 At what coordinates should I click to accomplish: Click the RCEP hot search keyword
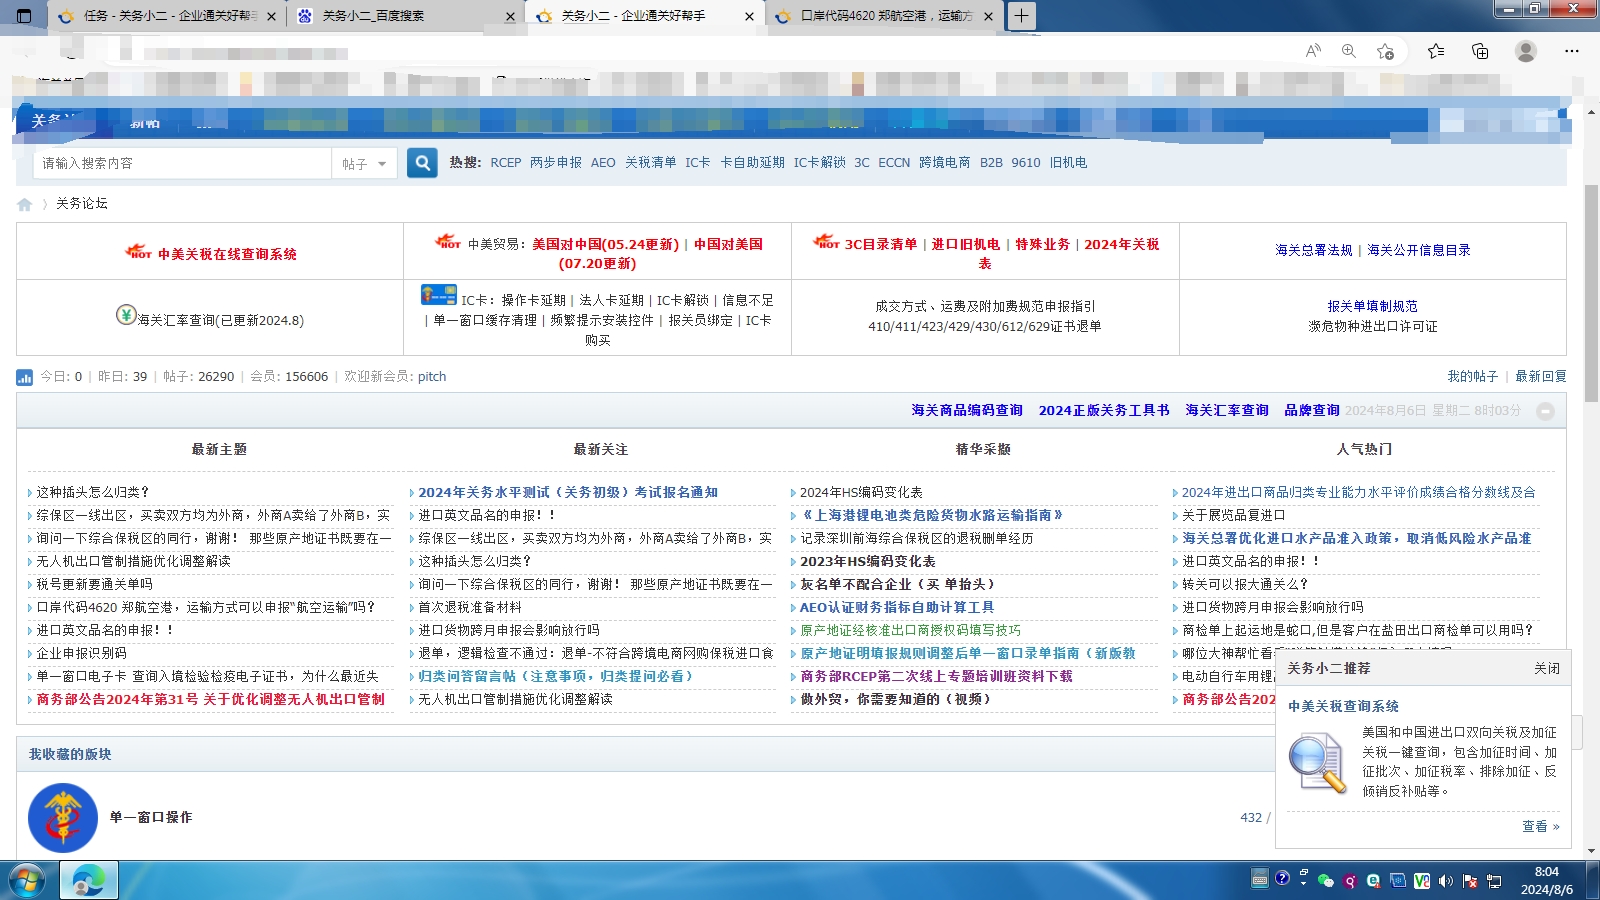tap(506, 163)
